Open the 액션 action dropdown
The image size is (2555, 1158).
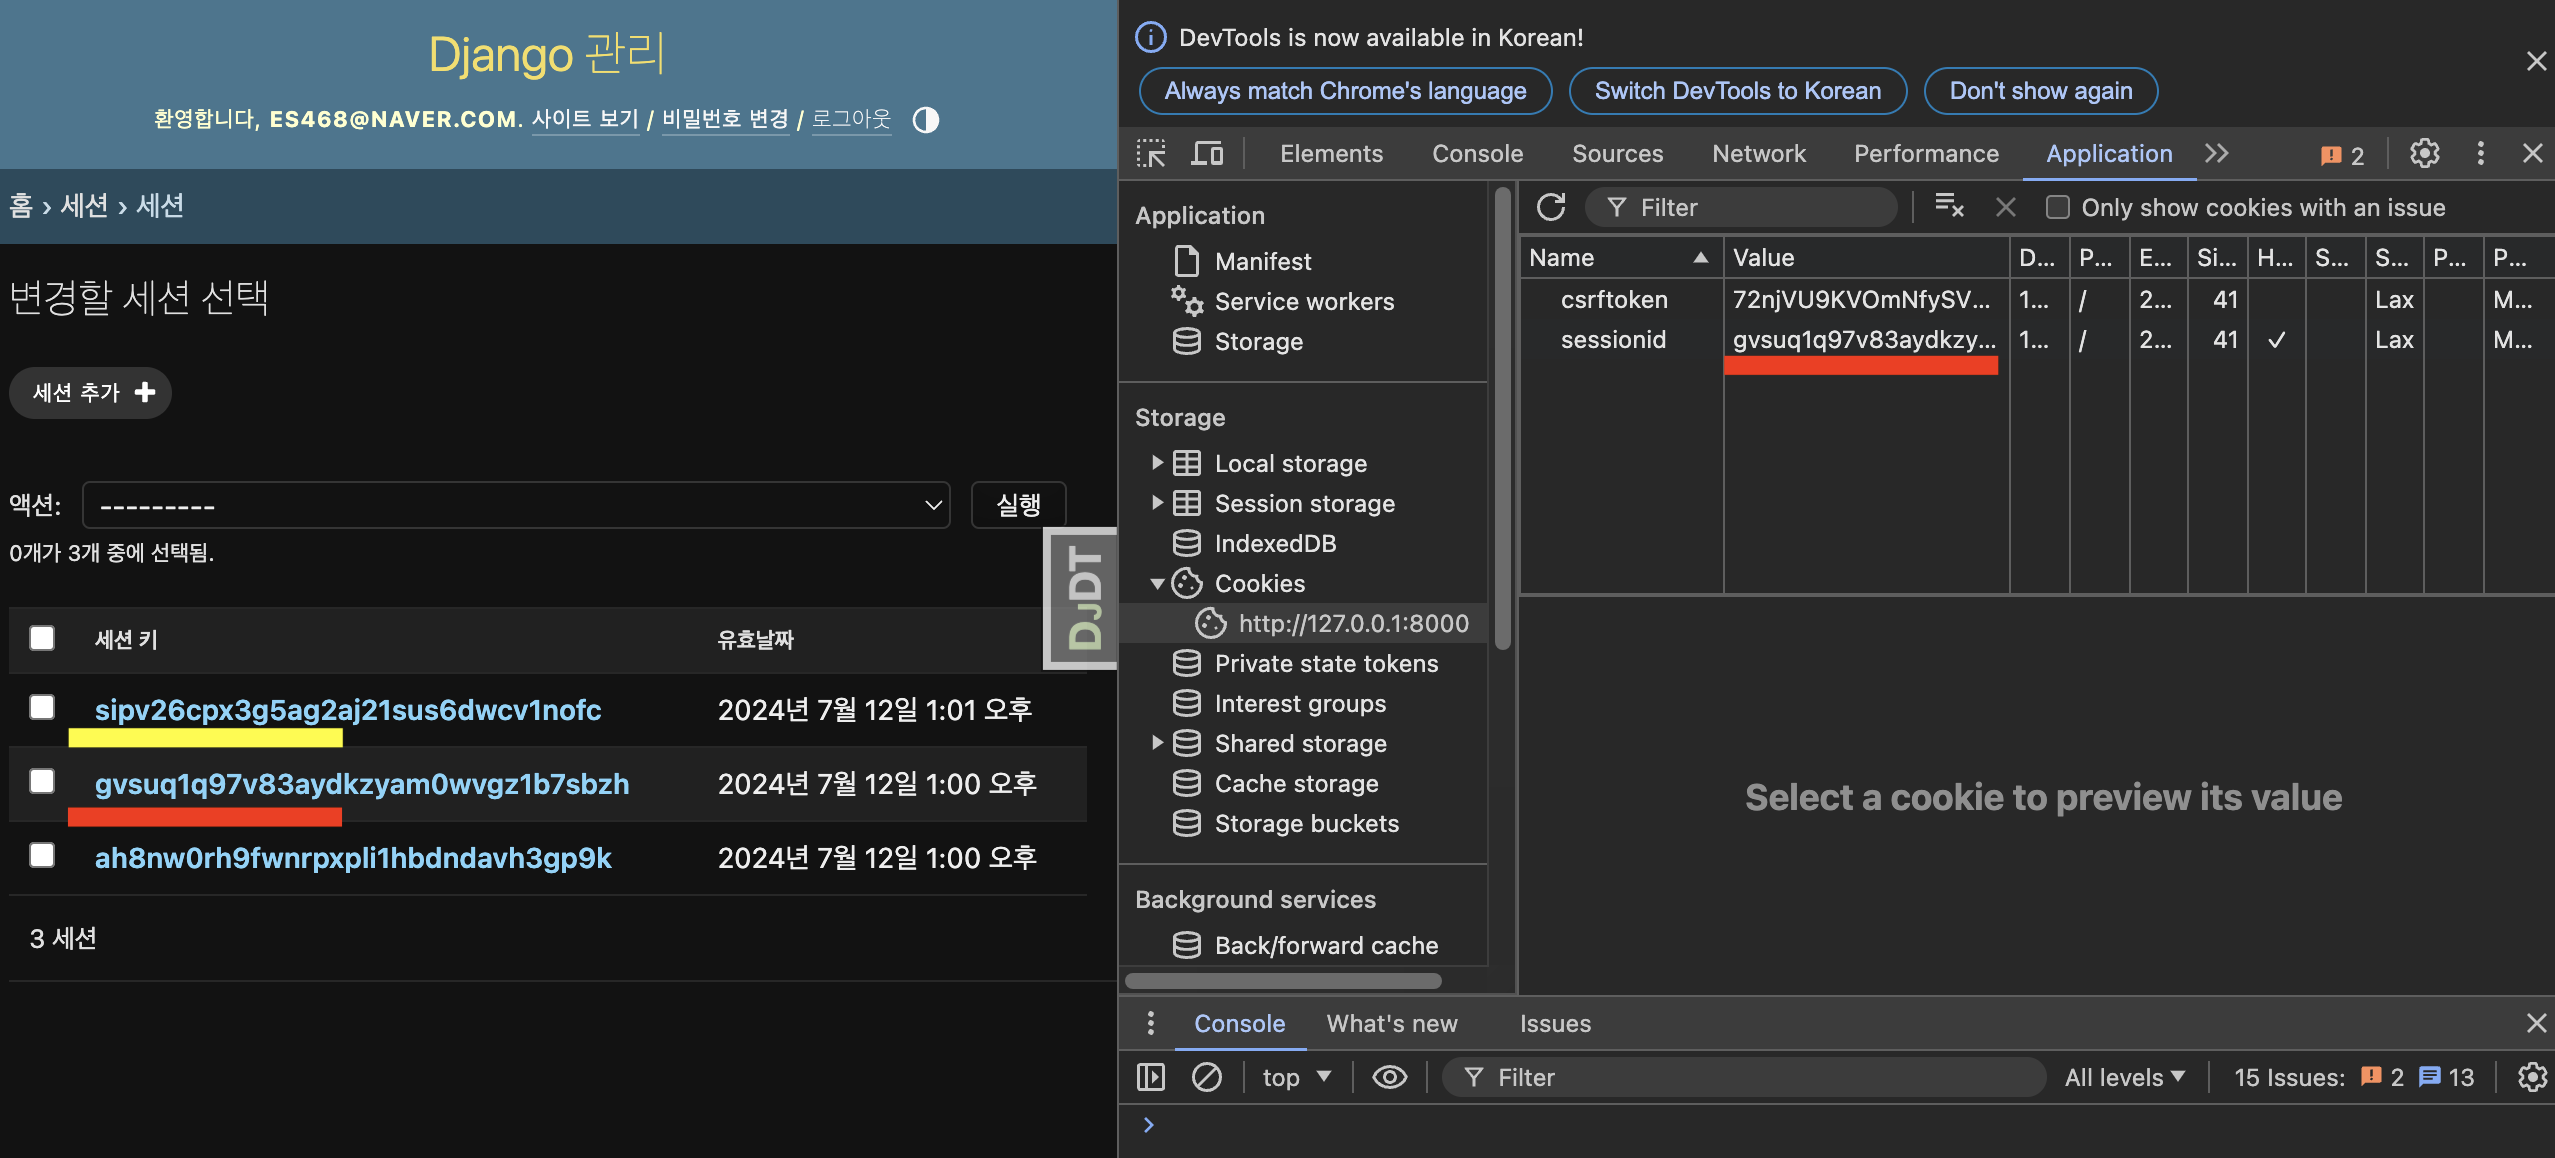pyautogui.click(x=516, y=505)
